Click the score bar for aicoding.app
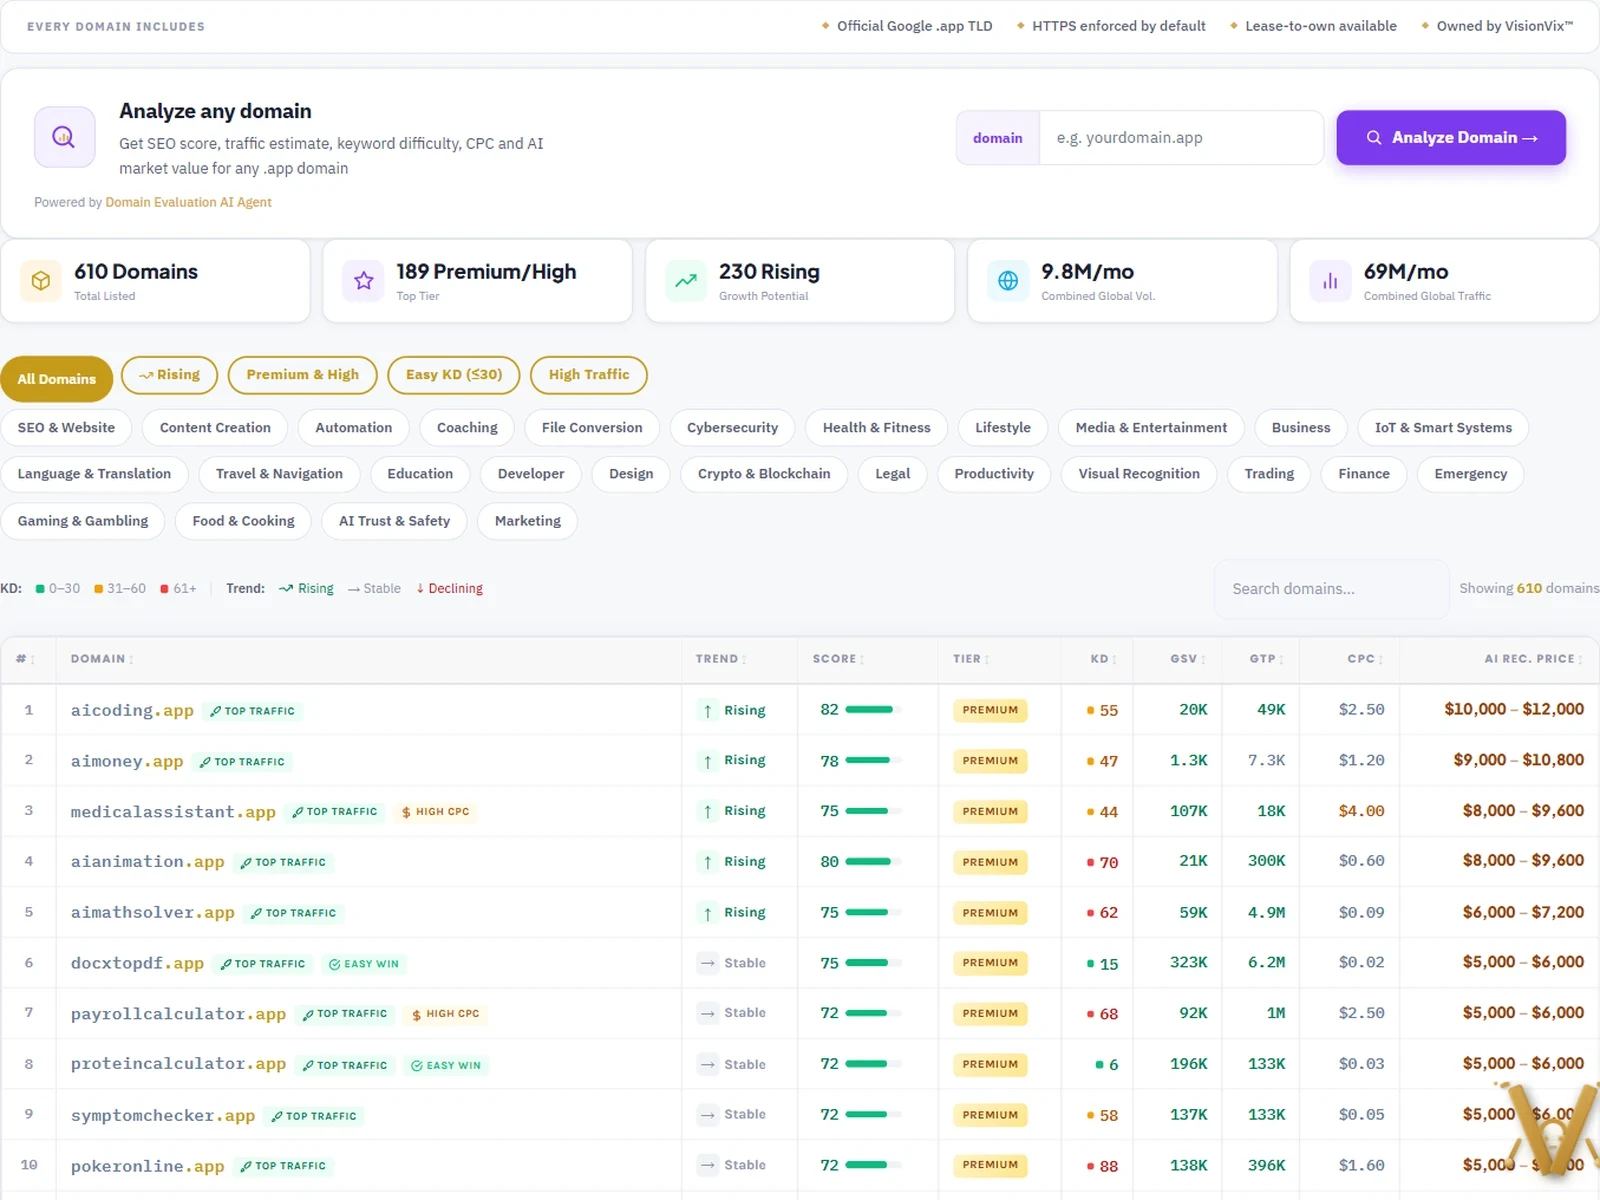1600x1200 pixels. [x=873, y=710]
